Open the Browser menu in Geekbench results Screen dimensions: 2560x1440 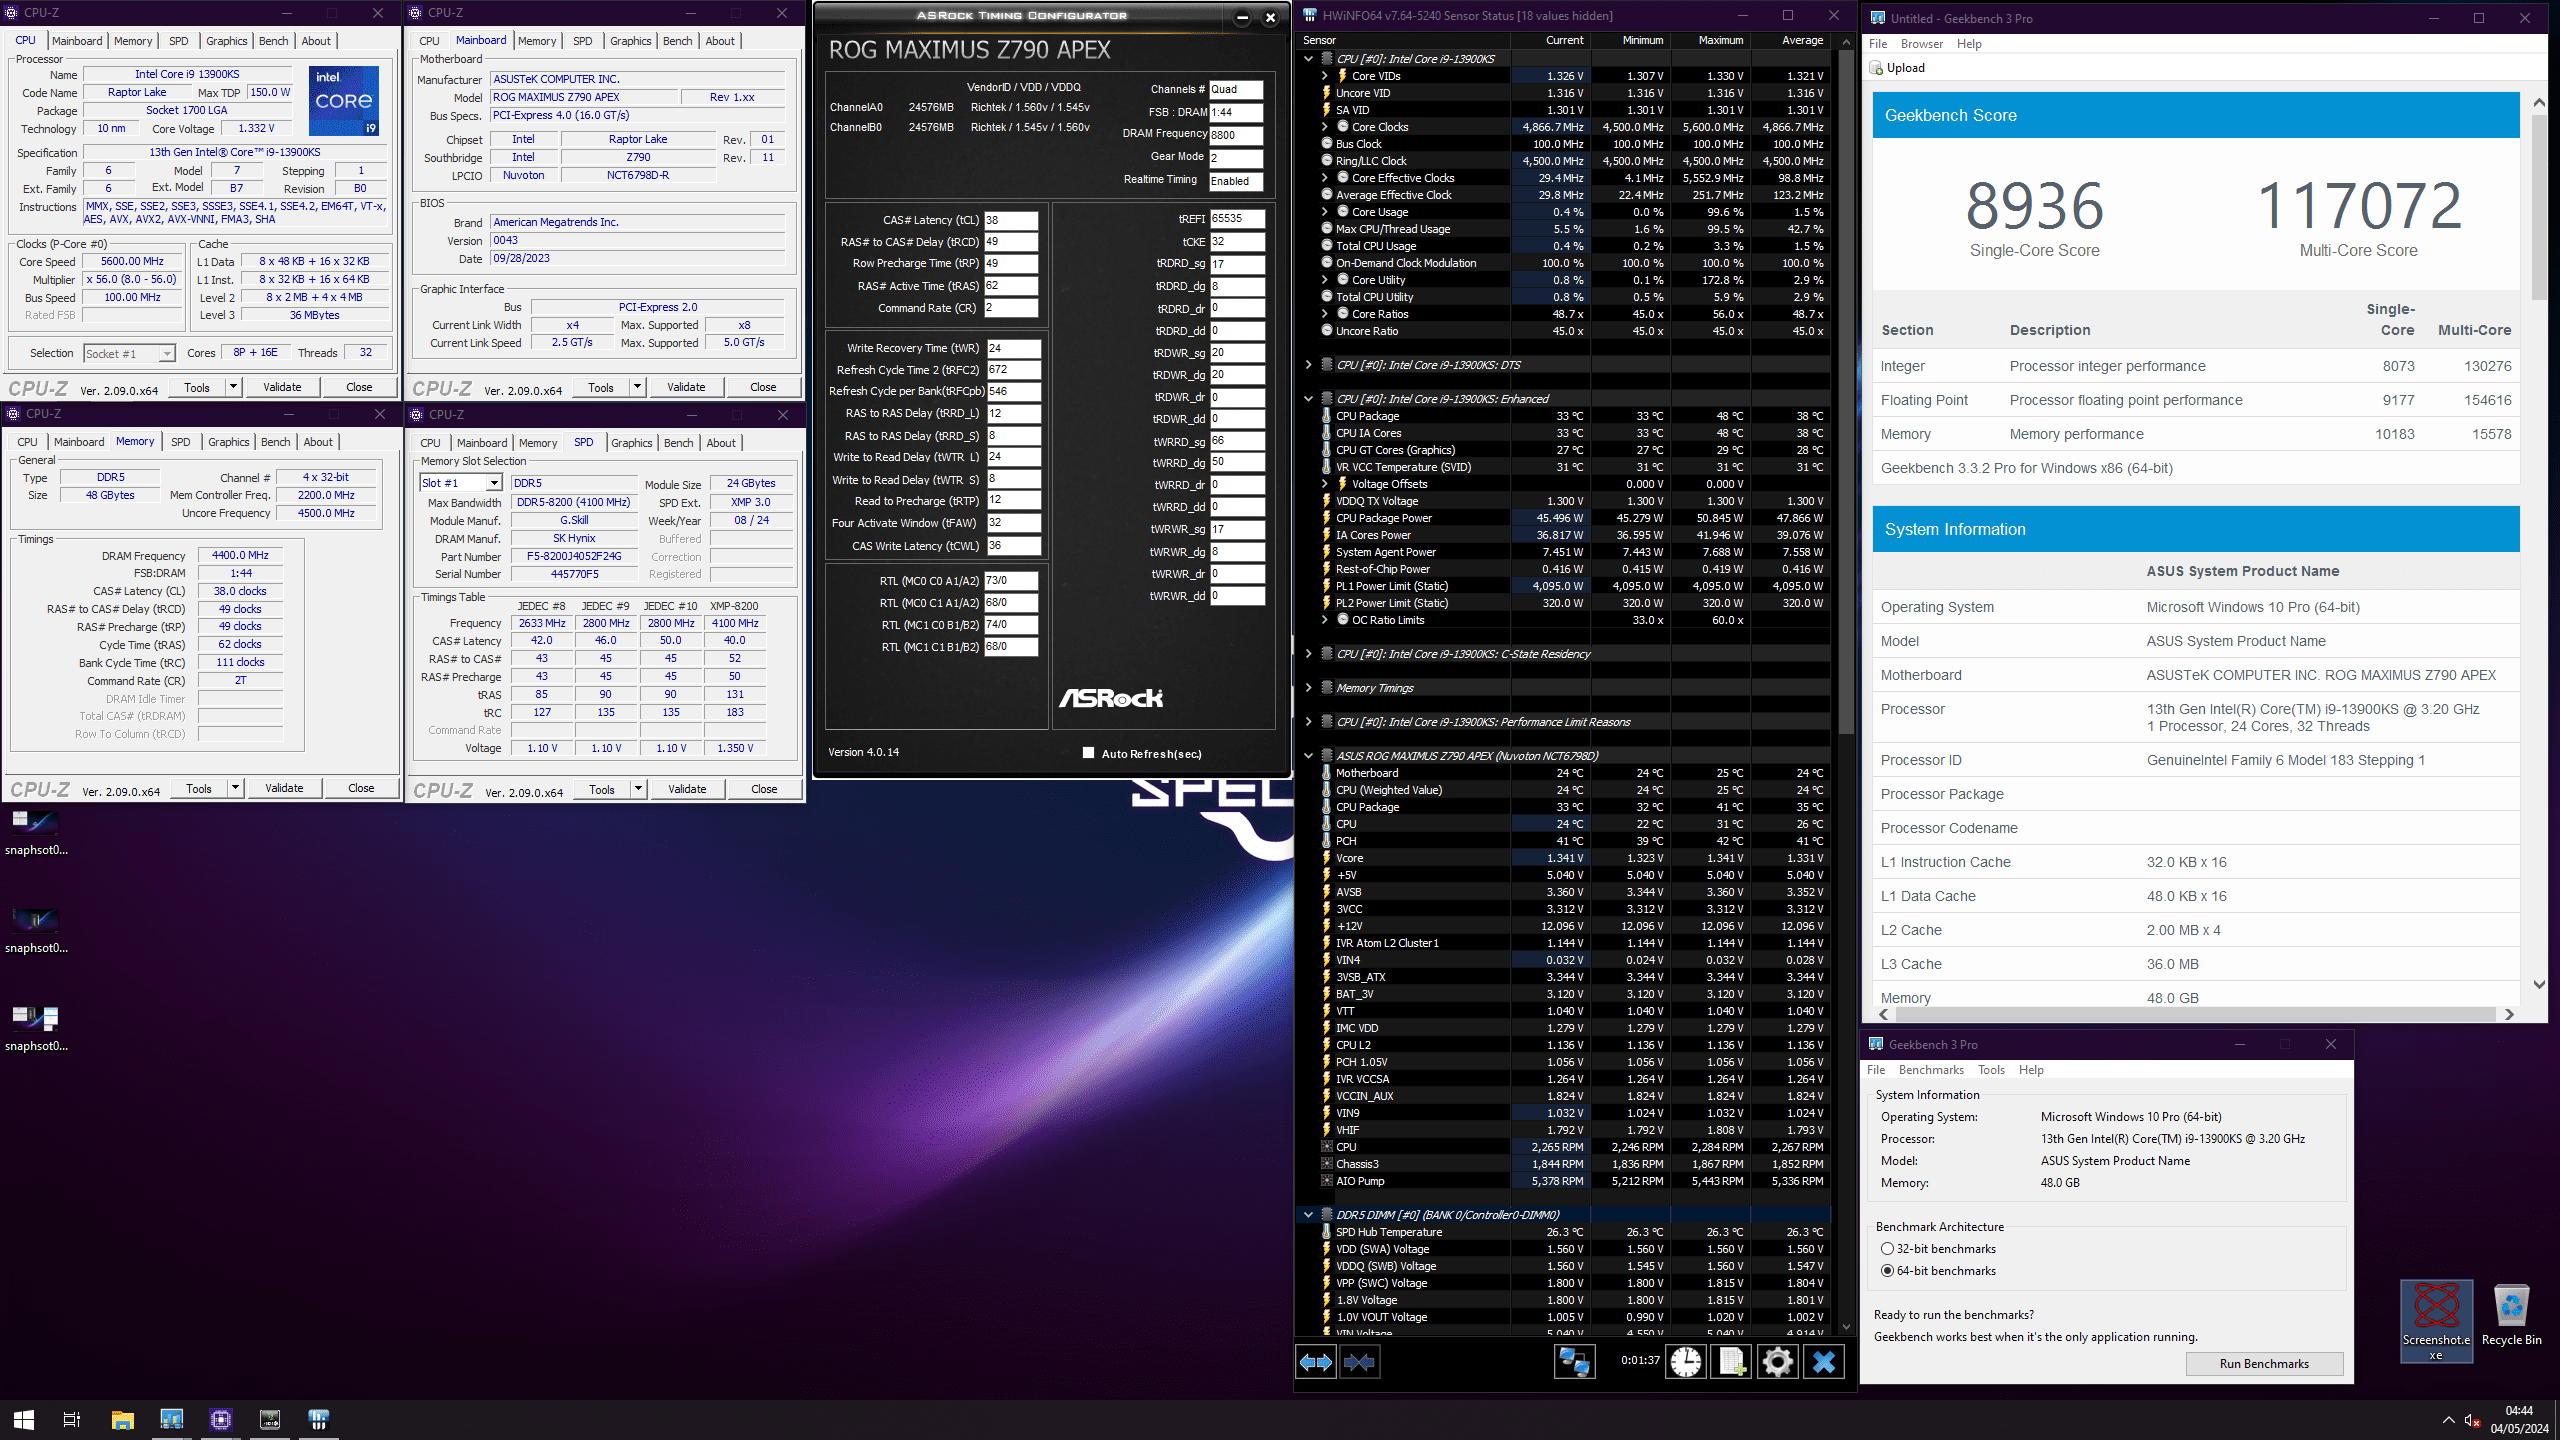click(1921, 44)
